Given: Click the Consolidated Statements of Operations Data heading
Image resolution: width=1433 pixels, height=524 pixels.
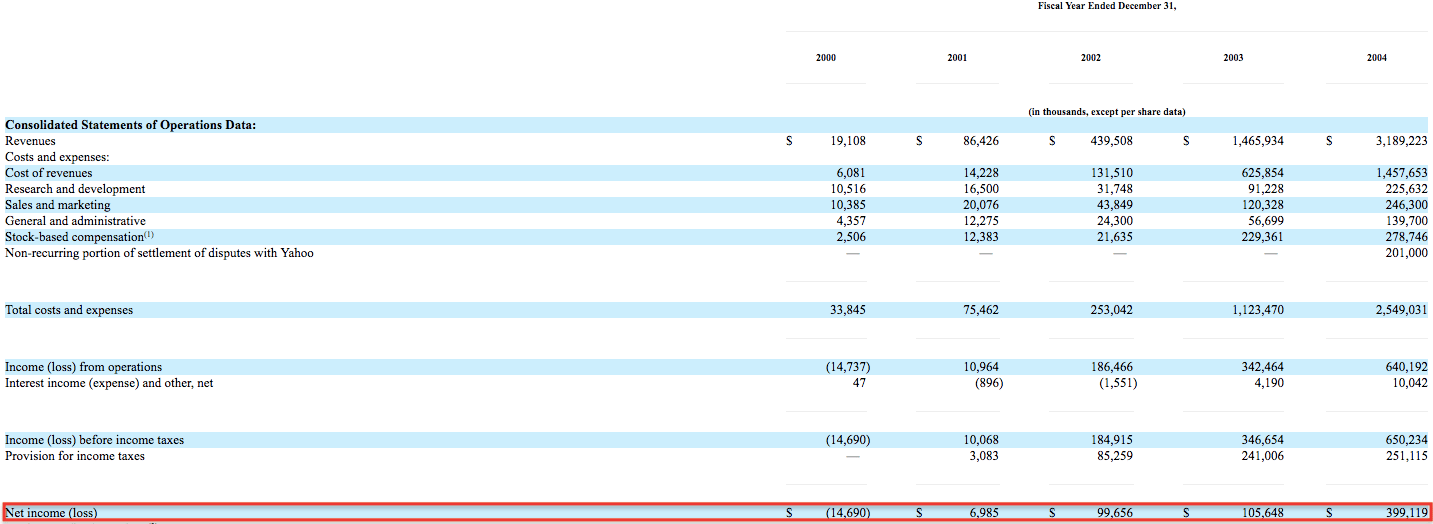Looking at the screenshot, I should (131, 125).
